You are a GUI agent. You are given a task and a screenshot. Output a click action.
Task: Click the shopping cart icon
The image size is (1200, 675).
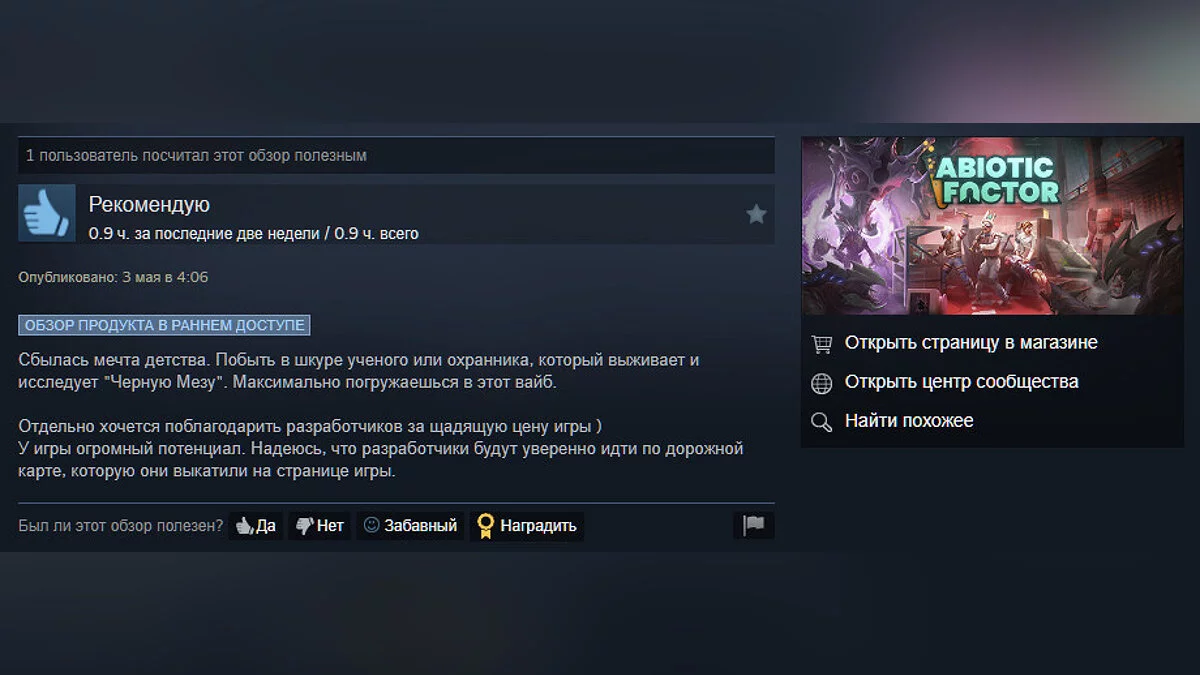pyautogui.click(x=822, y=344)
